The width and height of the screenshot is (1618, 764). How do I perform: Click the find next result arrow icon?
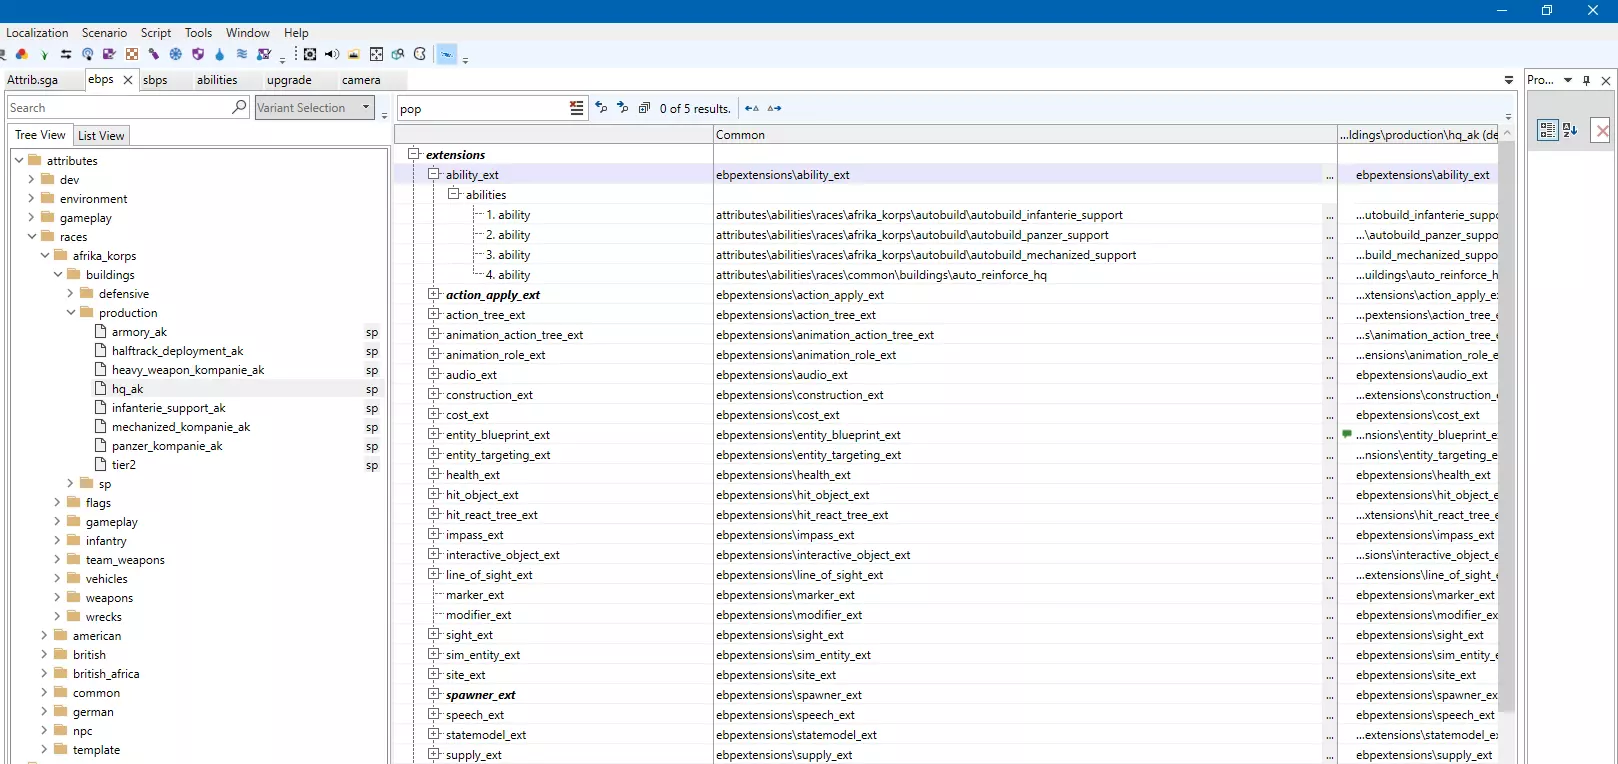[622, 108]
